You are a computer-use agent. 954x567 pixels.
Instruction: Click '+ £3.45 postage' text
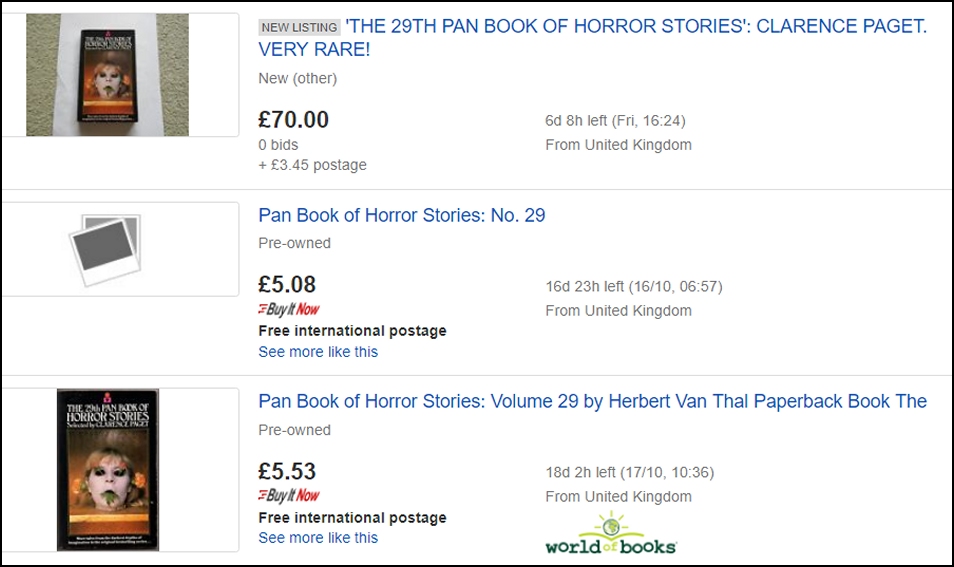coord(312,165)
